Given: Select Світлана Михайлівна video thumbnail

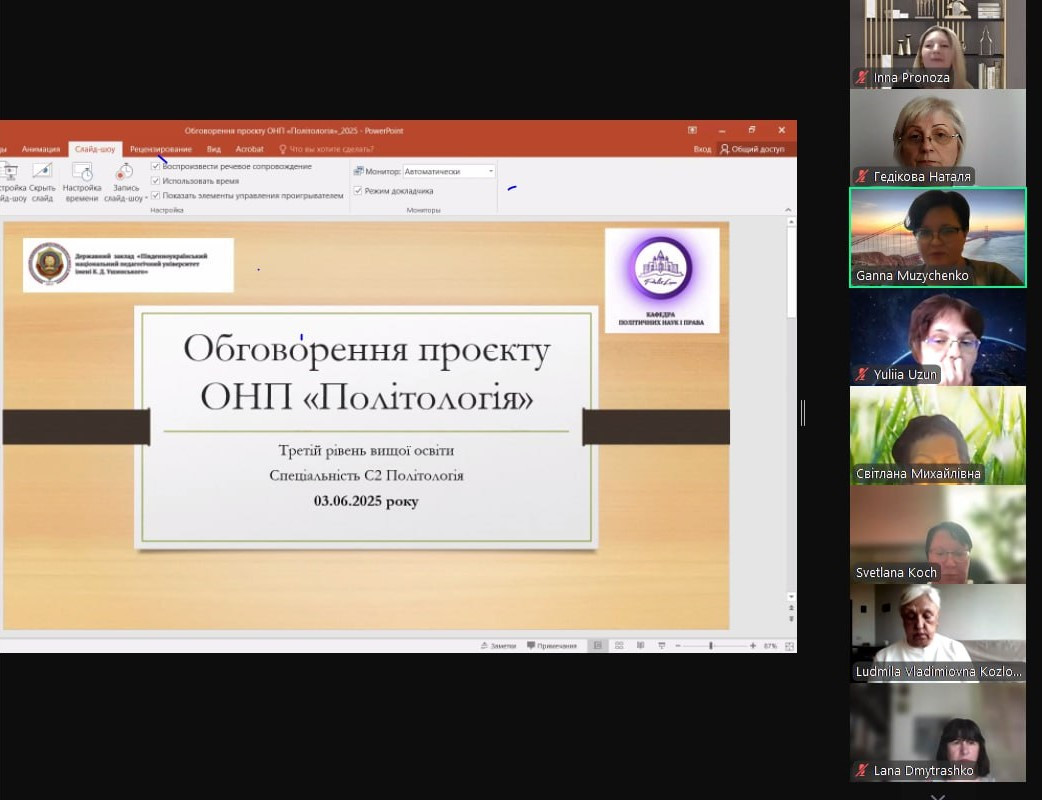Looking at the screenshot, I should click(x=938, y=435).
